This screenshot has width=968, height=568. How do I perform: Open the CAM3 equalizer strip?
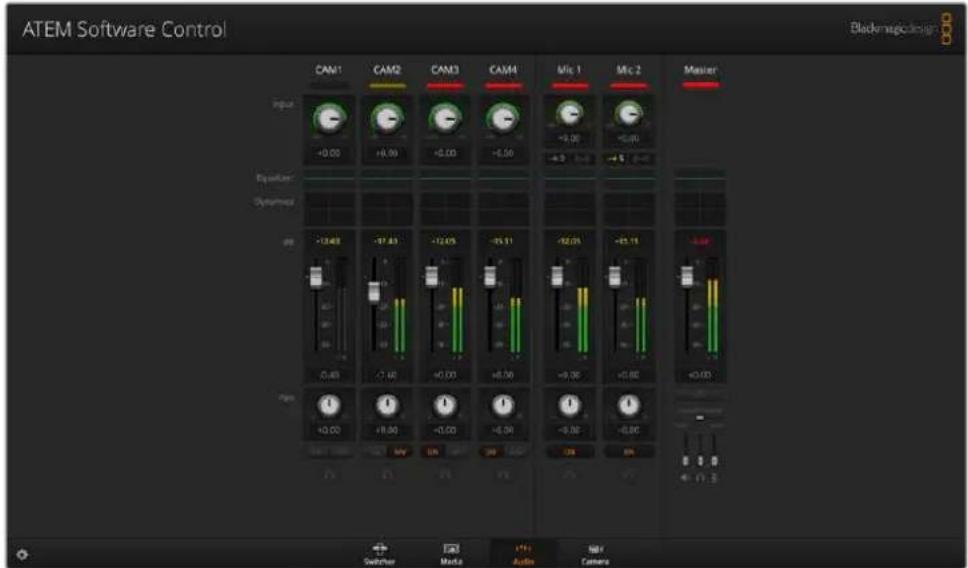(x=445, y=178)
